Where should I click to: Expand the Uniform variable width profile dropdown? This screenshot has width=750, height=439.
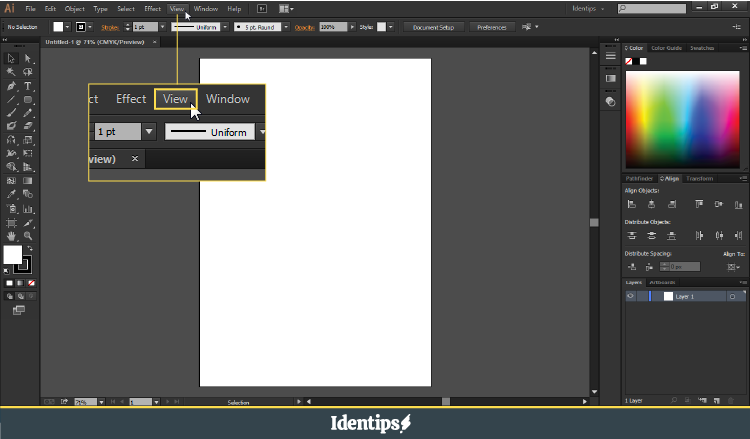pos(227,27)
